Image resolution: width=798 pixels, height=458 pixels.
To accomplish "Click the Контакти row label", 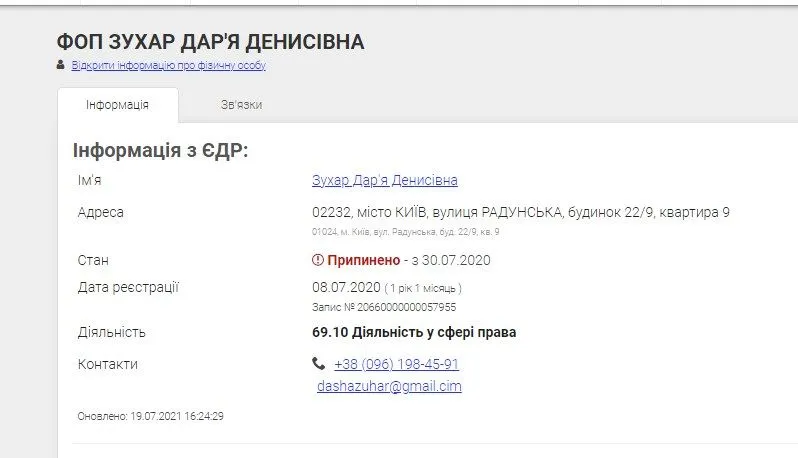I will (108, 364).
